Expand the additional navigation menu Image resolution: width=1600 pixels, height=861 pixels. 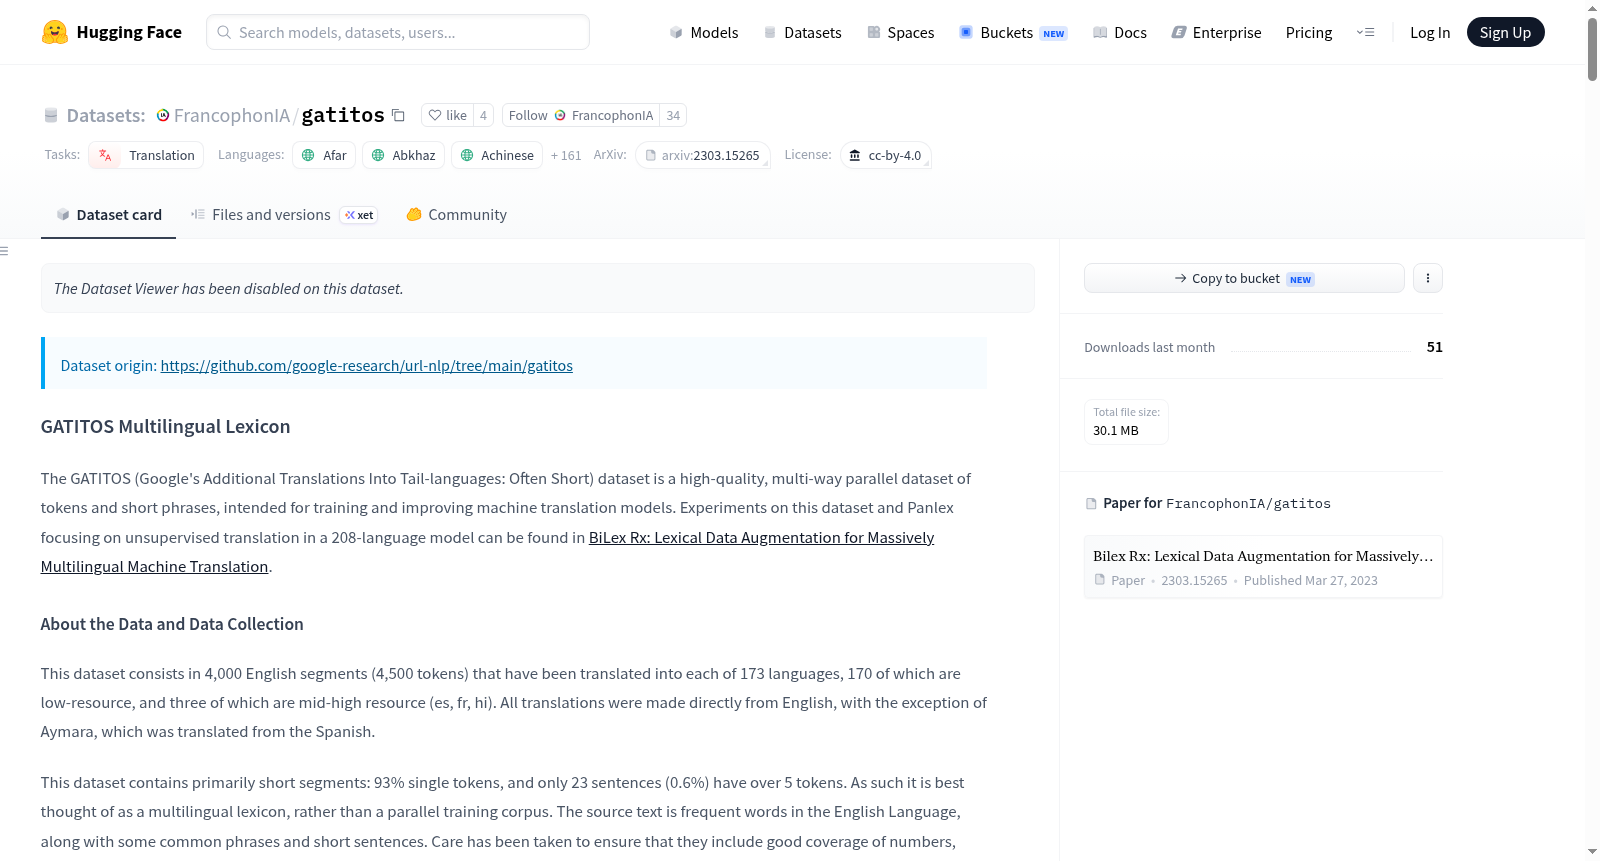[1365, 32]
